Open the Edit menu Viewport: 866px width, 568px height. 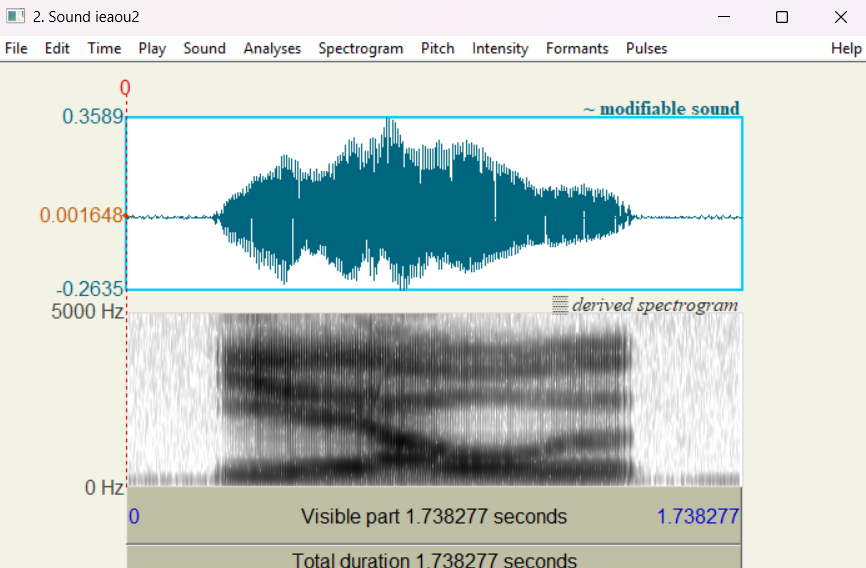(x=57, y=49)
